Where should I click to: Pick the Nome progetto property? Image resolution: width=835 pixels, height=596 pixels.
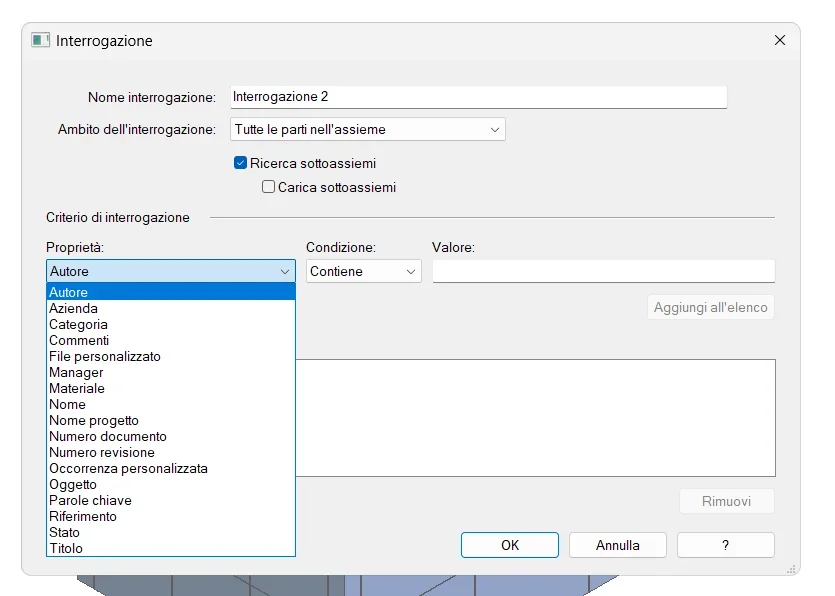click(94, 421)
